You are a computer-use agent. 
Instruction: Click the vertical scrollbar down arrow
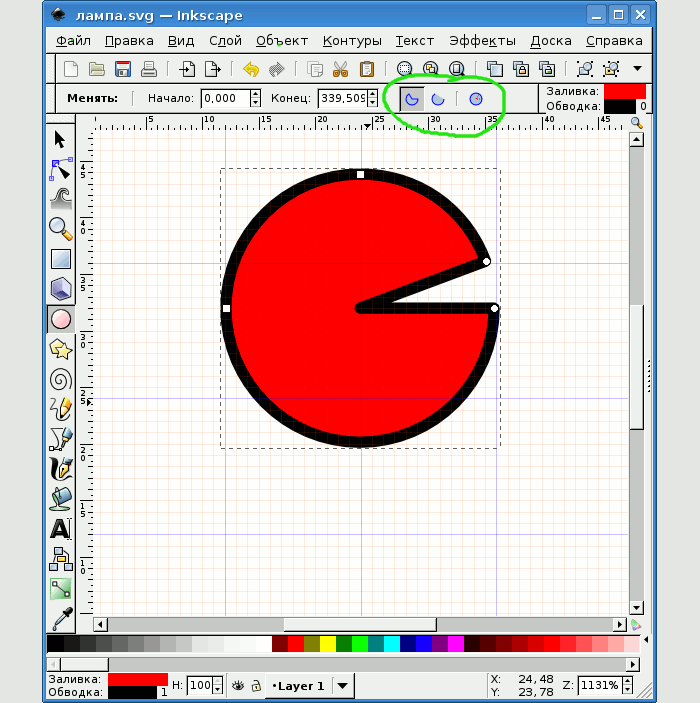click(x=636, y=608)
